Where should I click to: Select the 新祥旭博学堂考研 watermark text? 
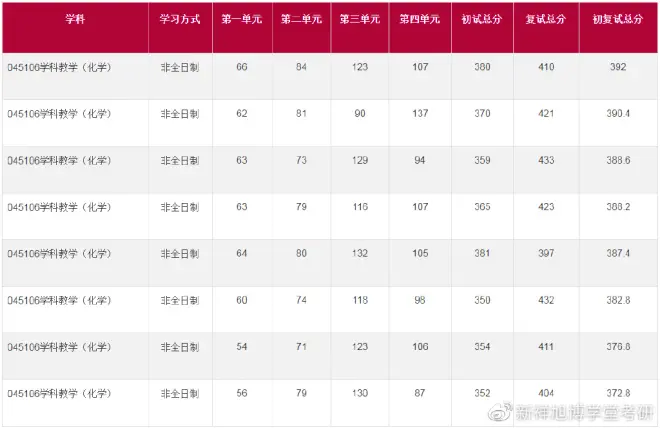pyautogui.click(x=583, y=411)
